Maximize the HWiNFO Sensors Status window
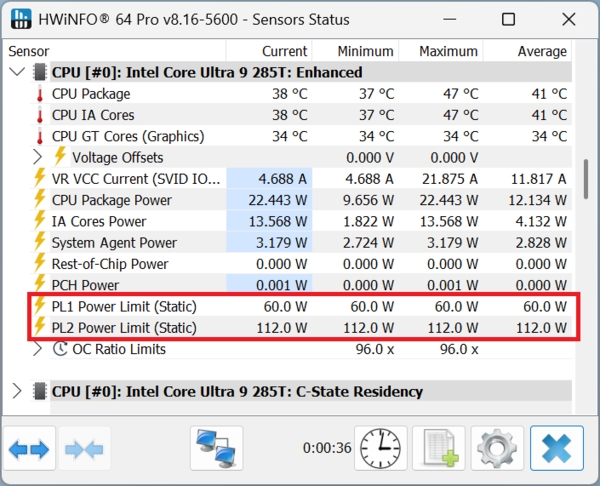This screenshot has width=600, height=486. [508, 19]
